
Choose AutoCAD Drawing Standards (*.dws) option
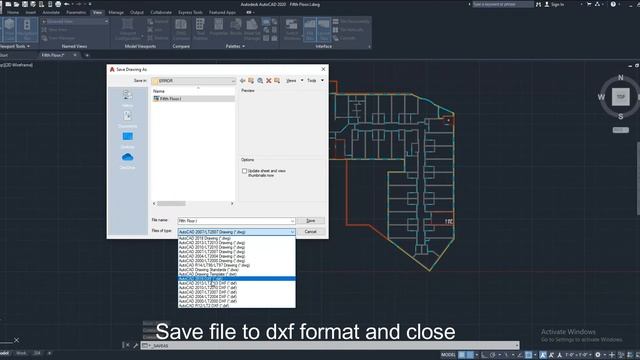click(236, 270)
